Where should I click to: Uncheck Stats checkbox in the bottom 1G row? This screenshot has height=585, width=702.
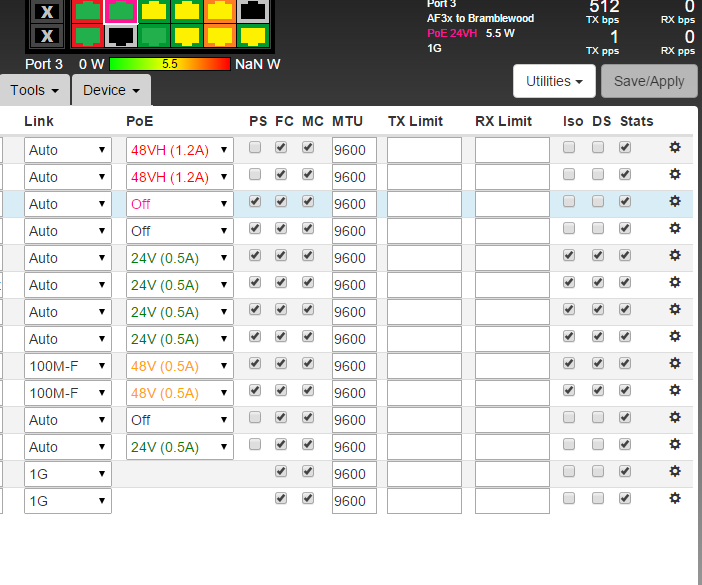[x=625, y=498]
